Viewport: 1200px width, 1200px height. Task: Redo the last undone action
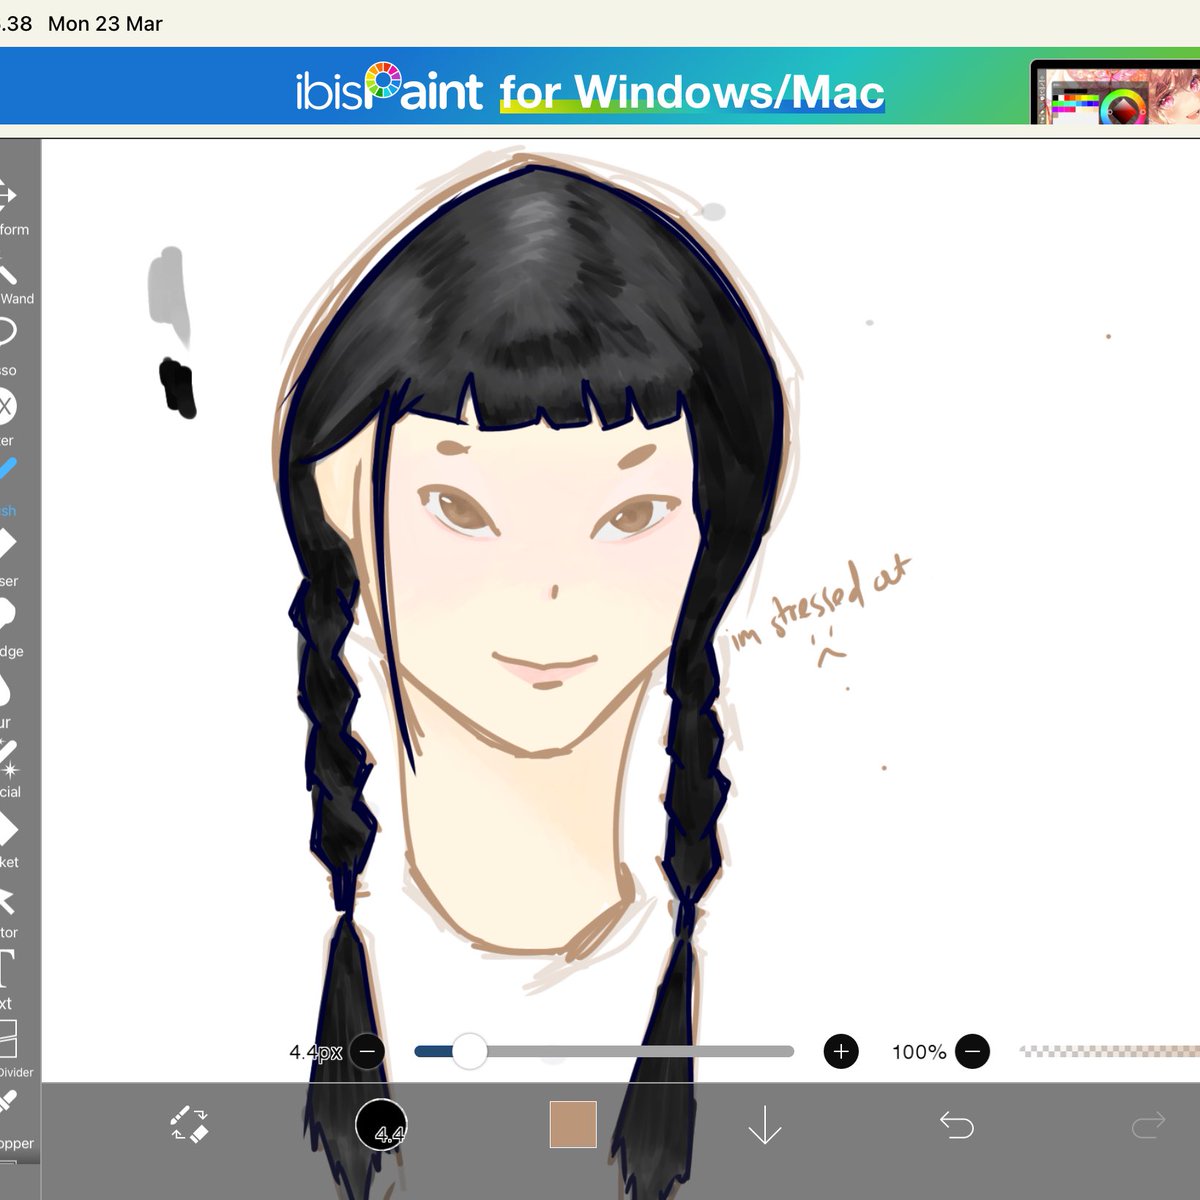pos(1148,1125)
